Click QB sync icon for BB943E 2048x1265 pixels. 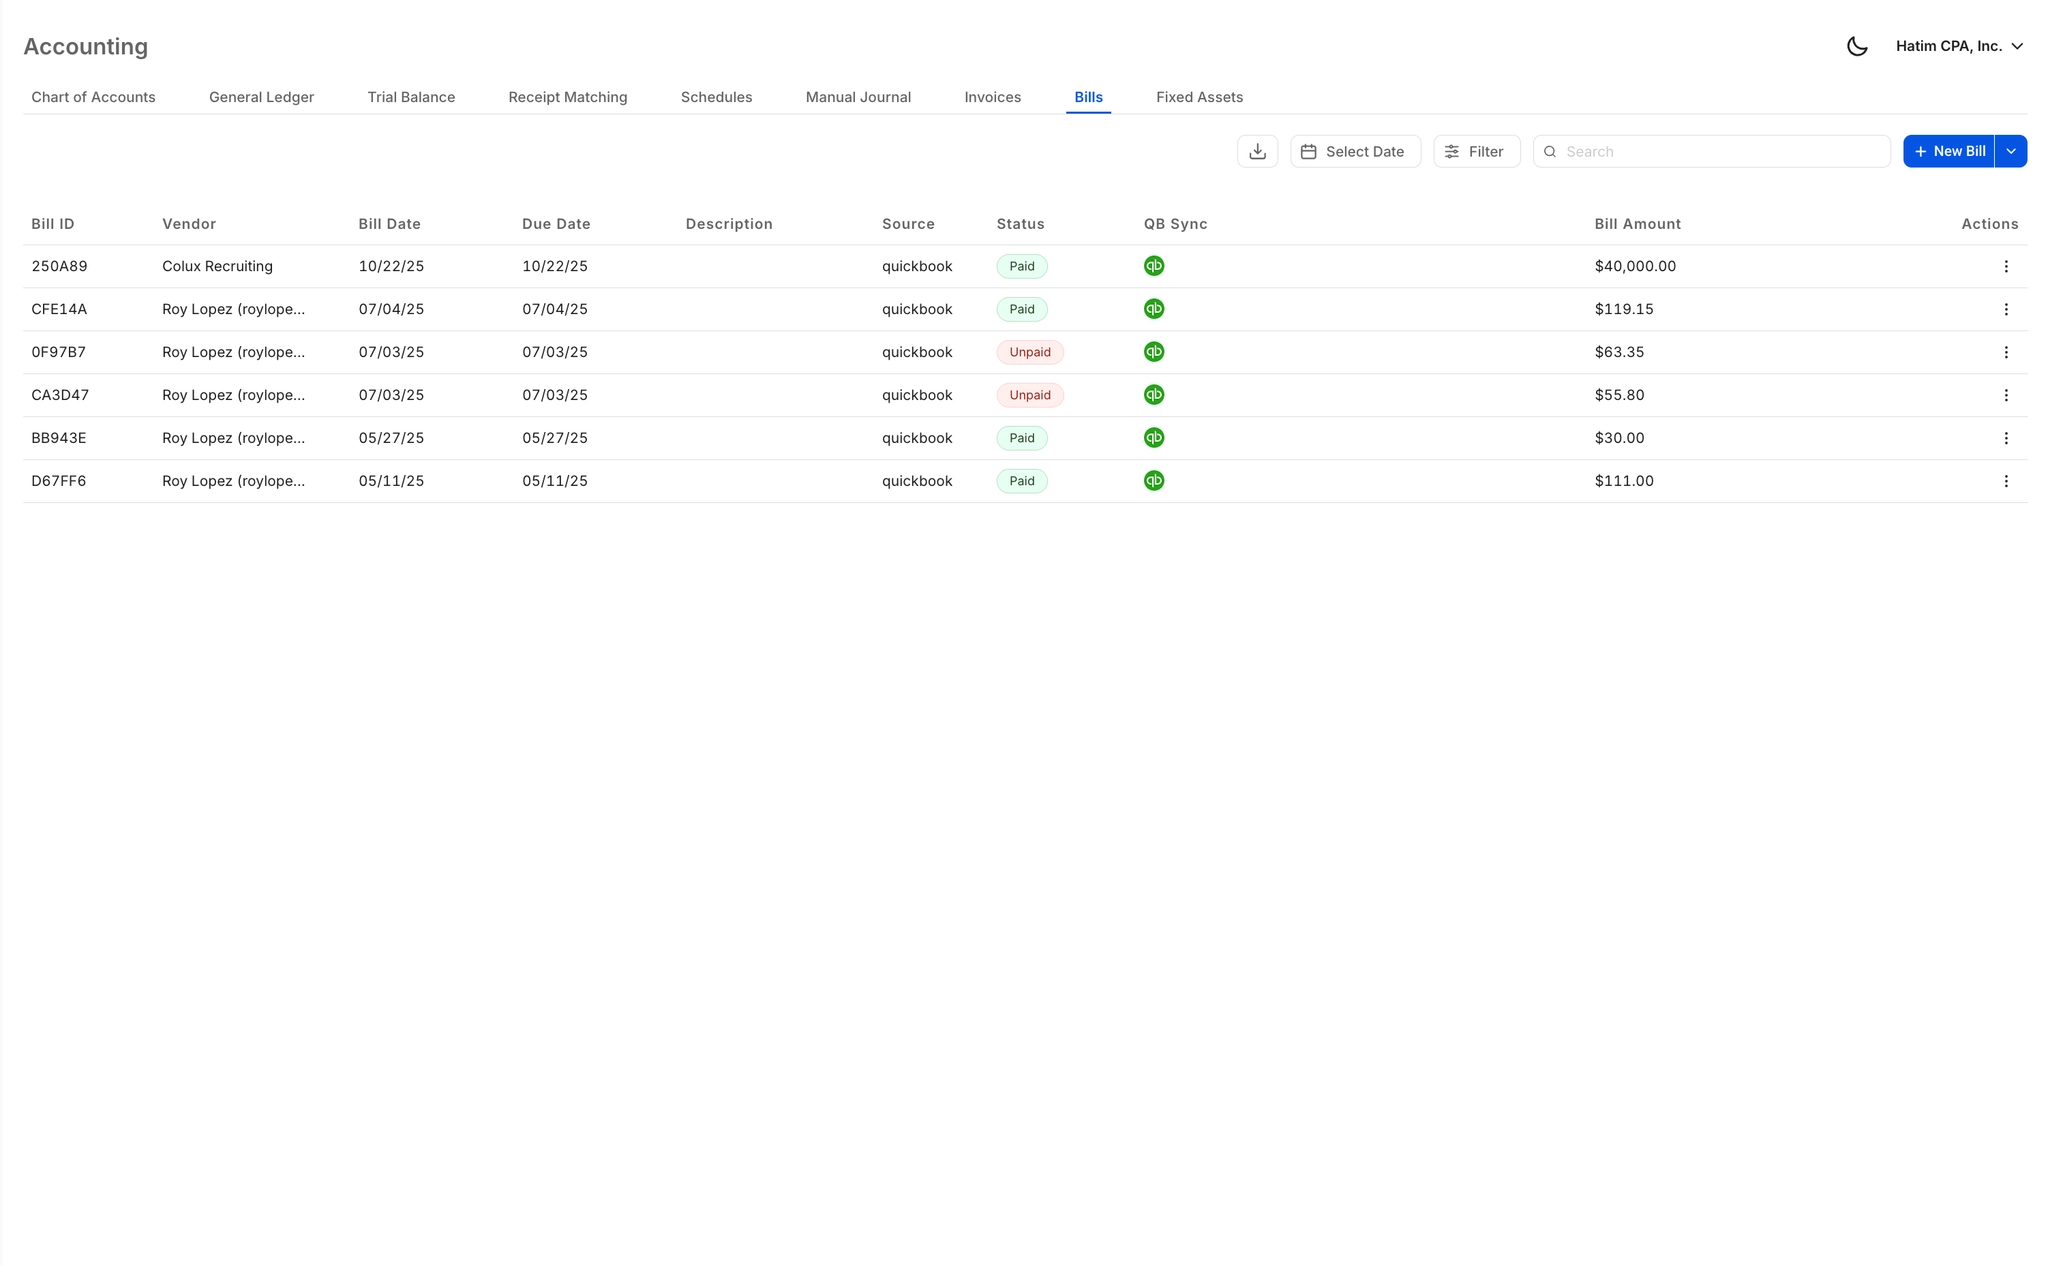[1154, 438]
